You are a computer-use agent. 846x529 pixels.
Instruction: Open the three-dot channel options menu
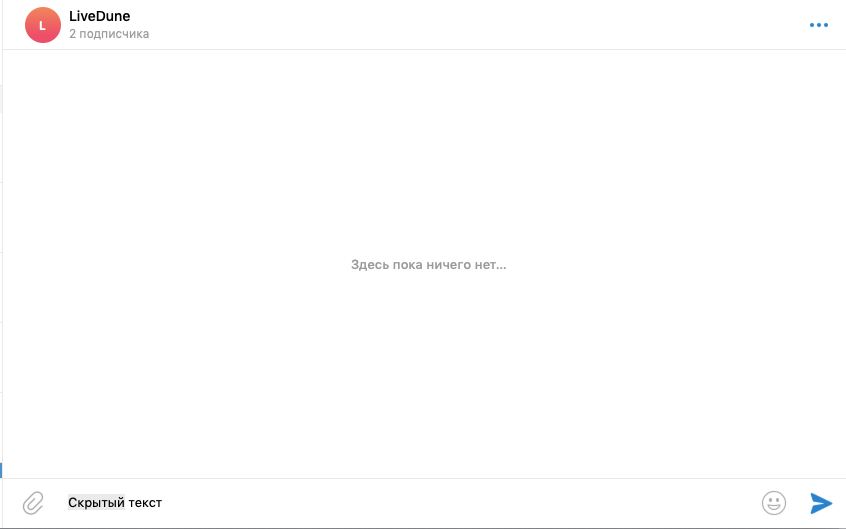818,25
